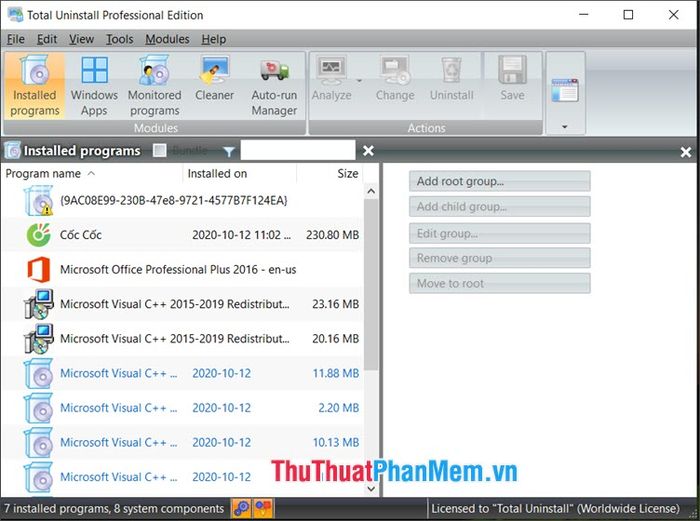Screen dimensions: 700x521
Task: Click Total Uninstall title bar app icon
Action: 15,15
